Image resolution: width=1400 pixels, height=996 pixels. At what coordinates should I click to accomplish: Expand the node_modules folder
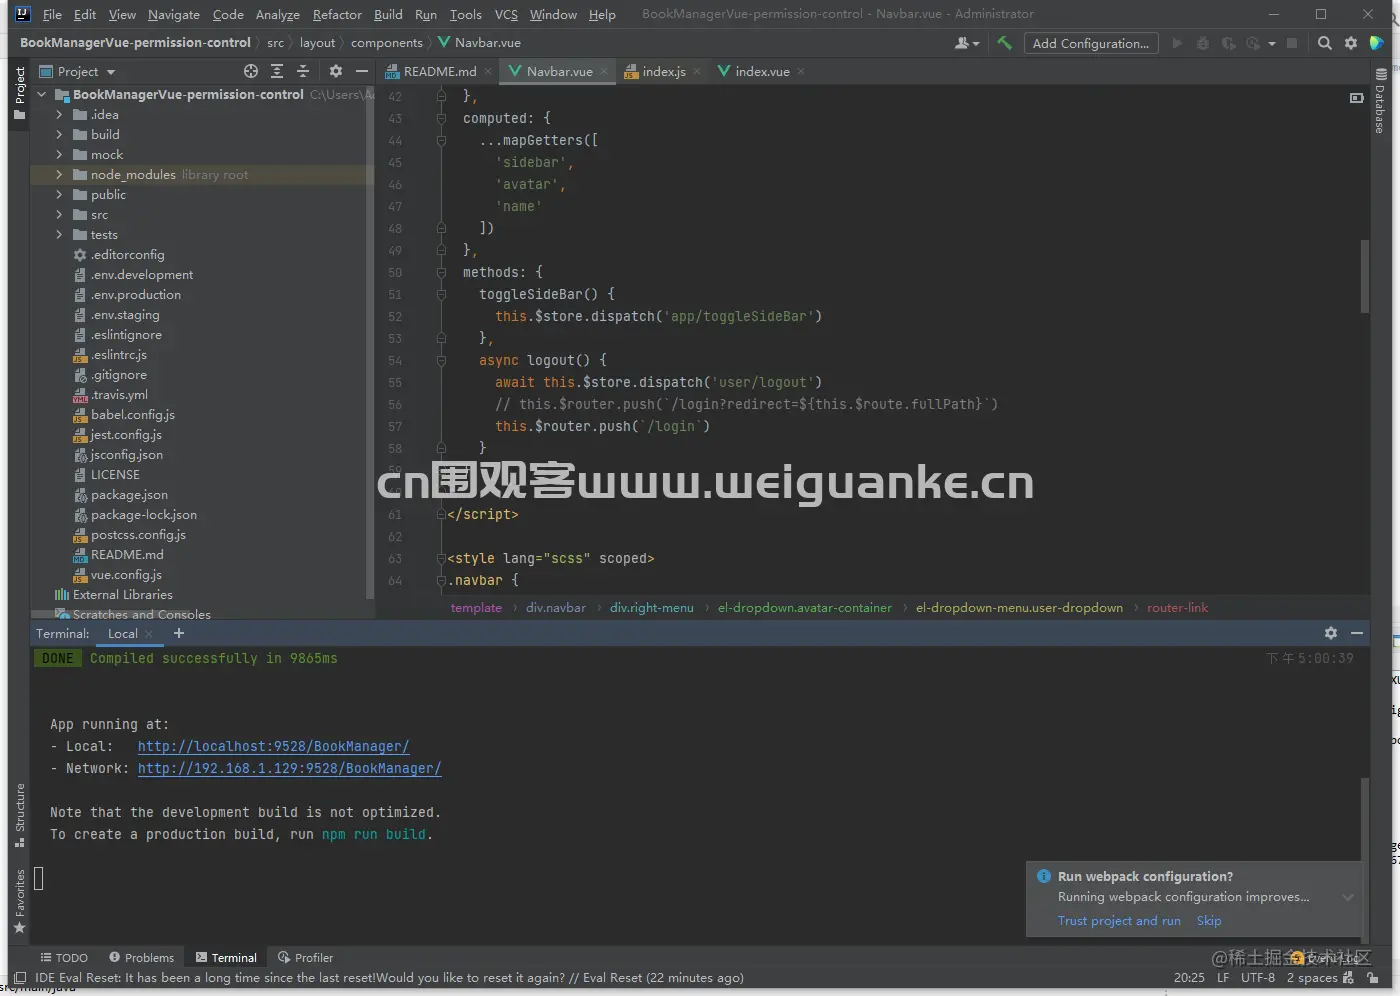[59, 175]
